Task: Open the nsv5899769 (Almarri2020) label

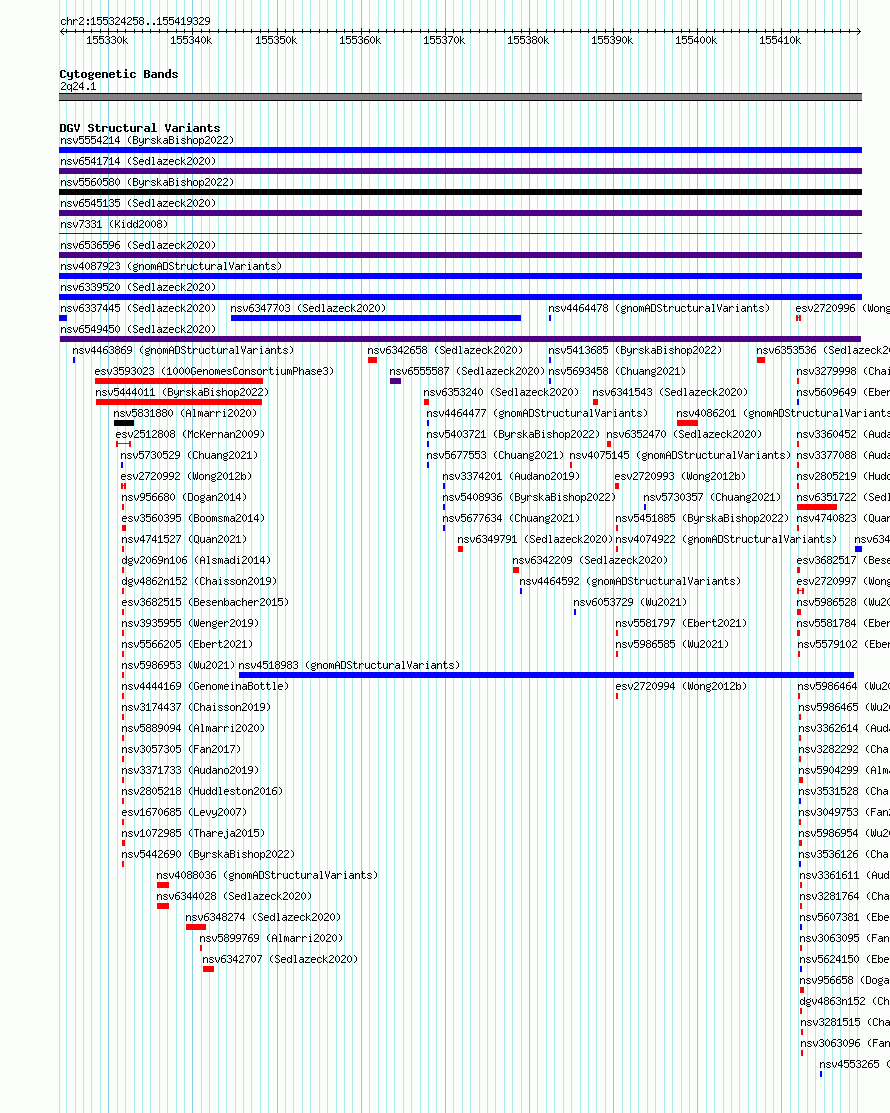Action: (x=271, y=938)
